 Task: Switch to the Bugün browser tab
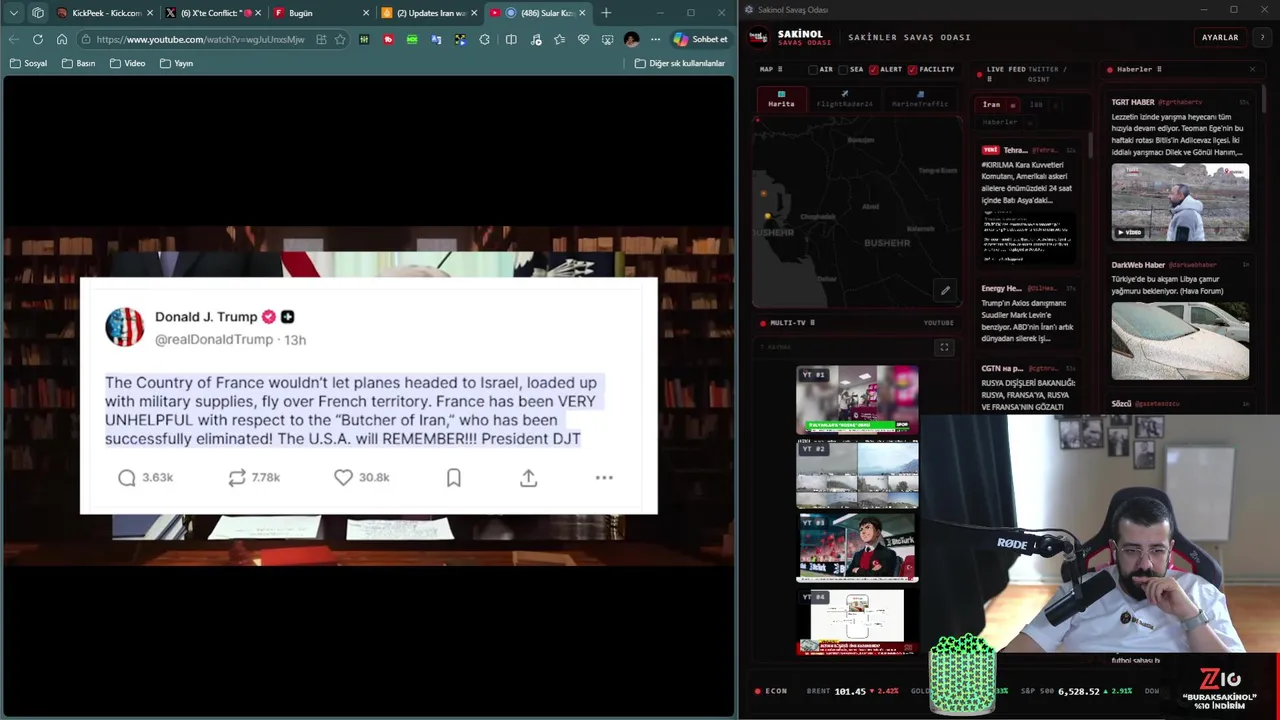pyautogui.click(x=321, y=13)
